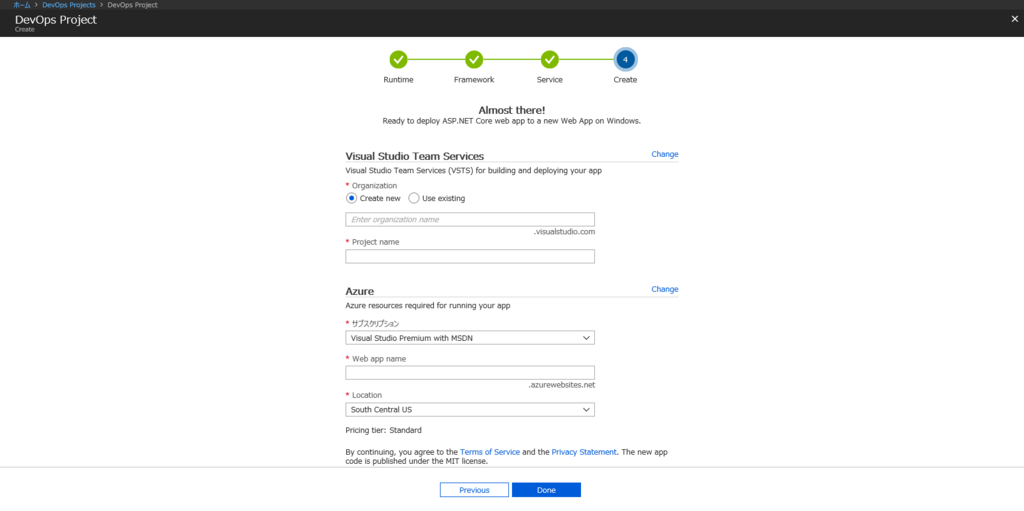The image size is (1024, 511).
Task: Click the Done button
Action: (x=546, y=490)
